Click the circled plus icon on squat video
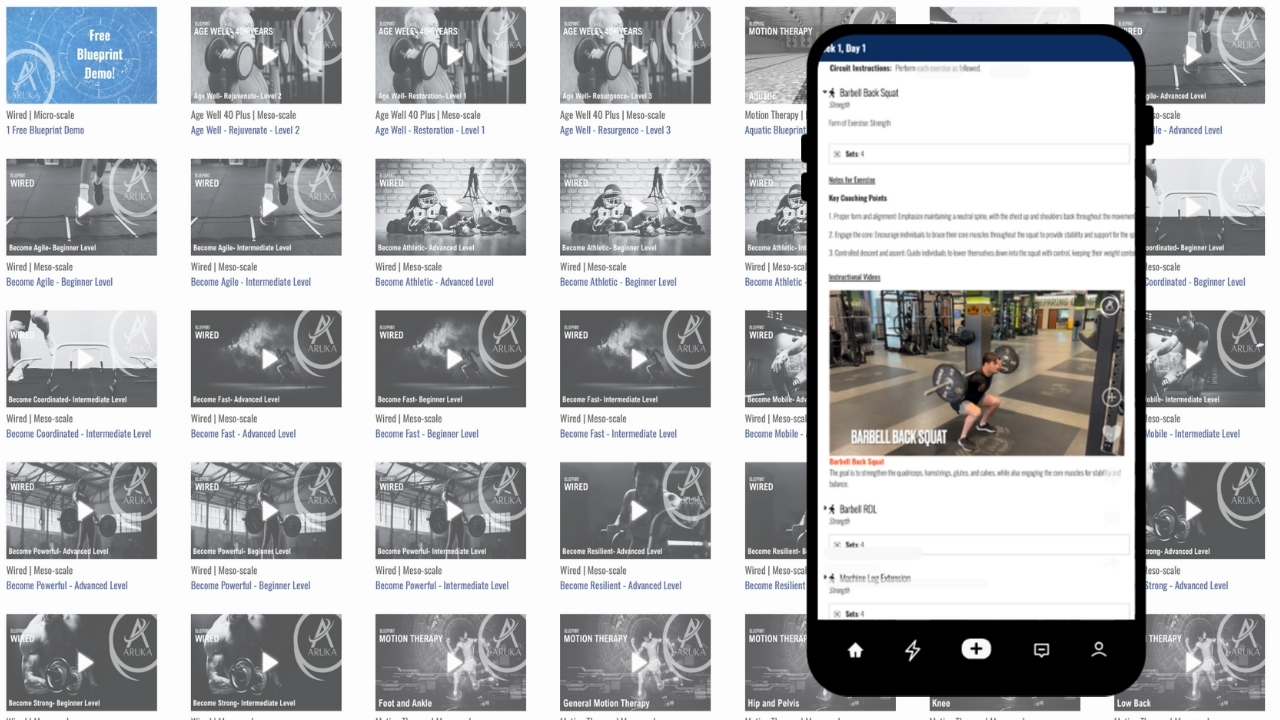Screen dimensions: 1280x720 pyautogui.click(x=1111, y=398)
